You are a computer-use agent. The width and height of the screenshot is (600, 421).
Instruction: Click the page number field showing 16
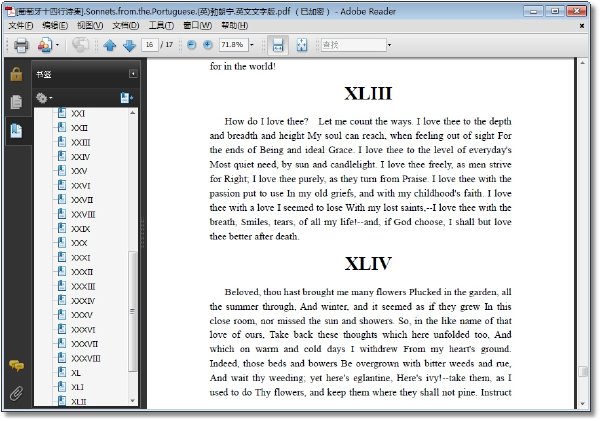[x=149, y=45]
